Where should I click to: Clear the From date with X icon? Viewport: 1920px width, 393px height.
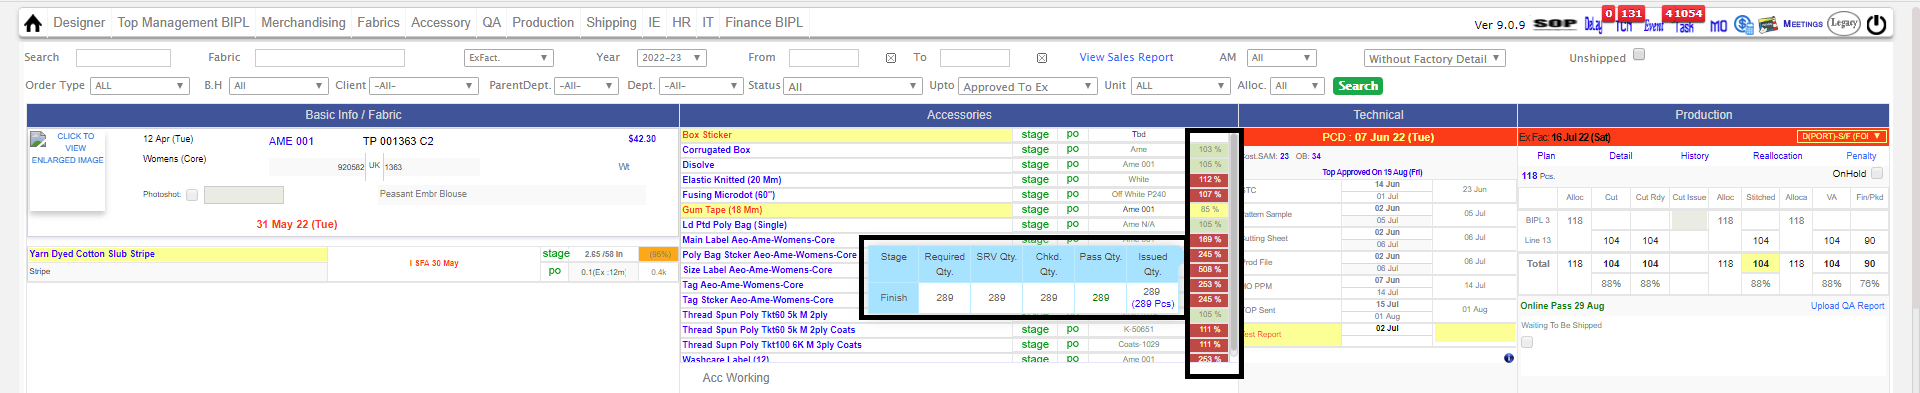891,58
